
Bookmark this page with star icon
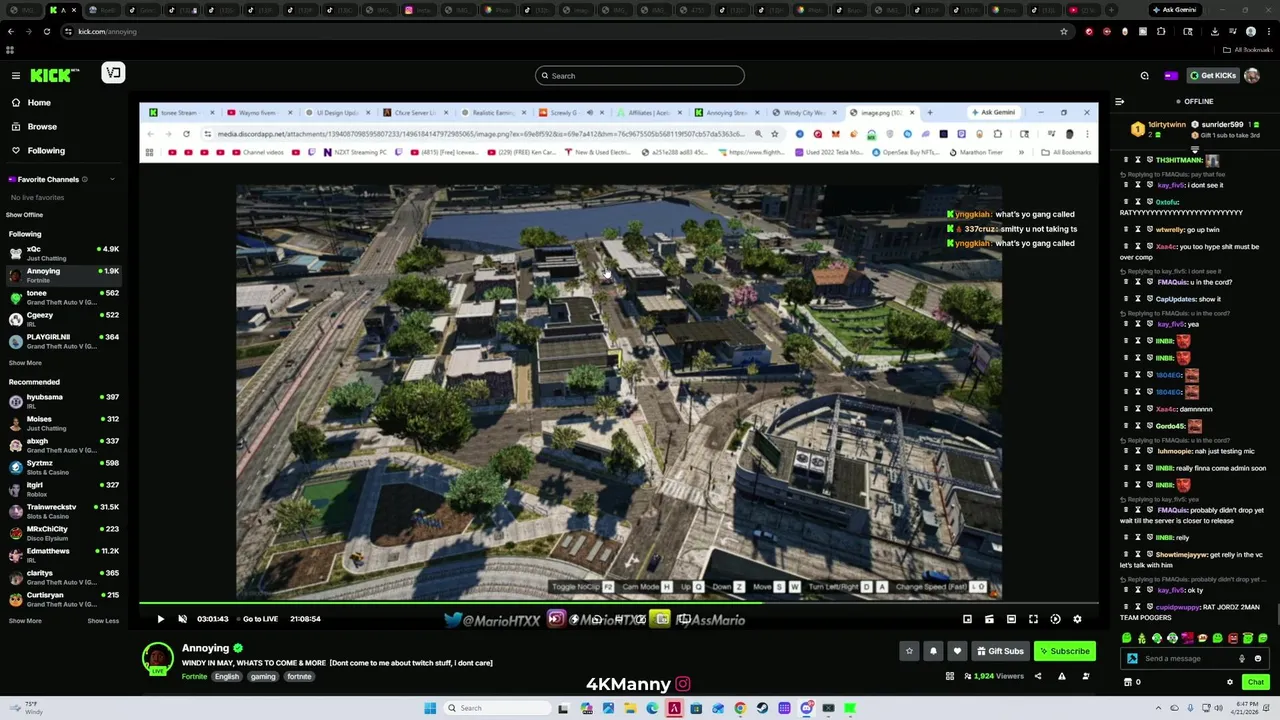pyautogui.click(x=1063, y=31)
